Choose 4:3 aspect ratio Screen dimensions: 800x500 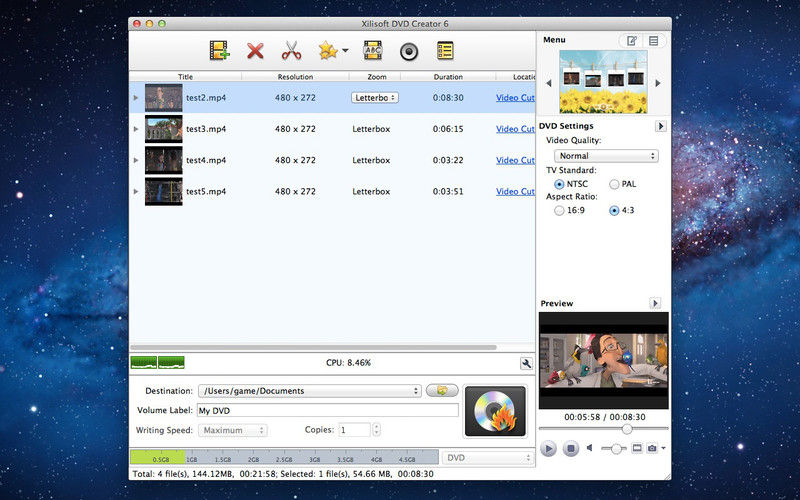(614, 210)
